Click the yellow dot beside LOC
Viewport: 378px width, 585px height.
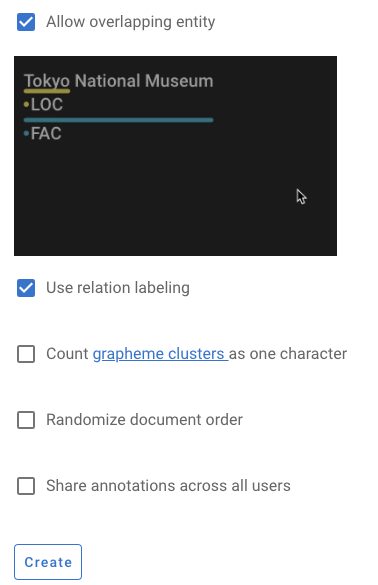[26, 104]
